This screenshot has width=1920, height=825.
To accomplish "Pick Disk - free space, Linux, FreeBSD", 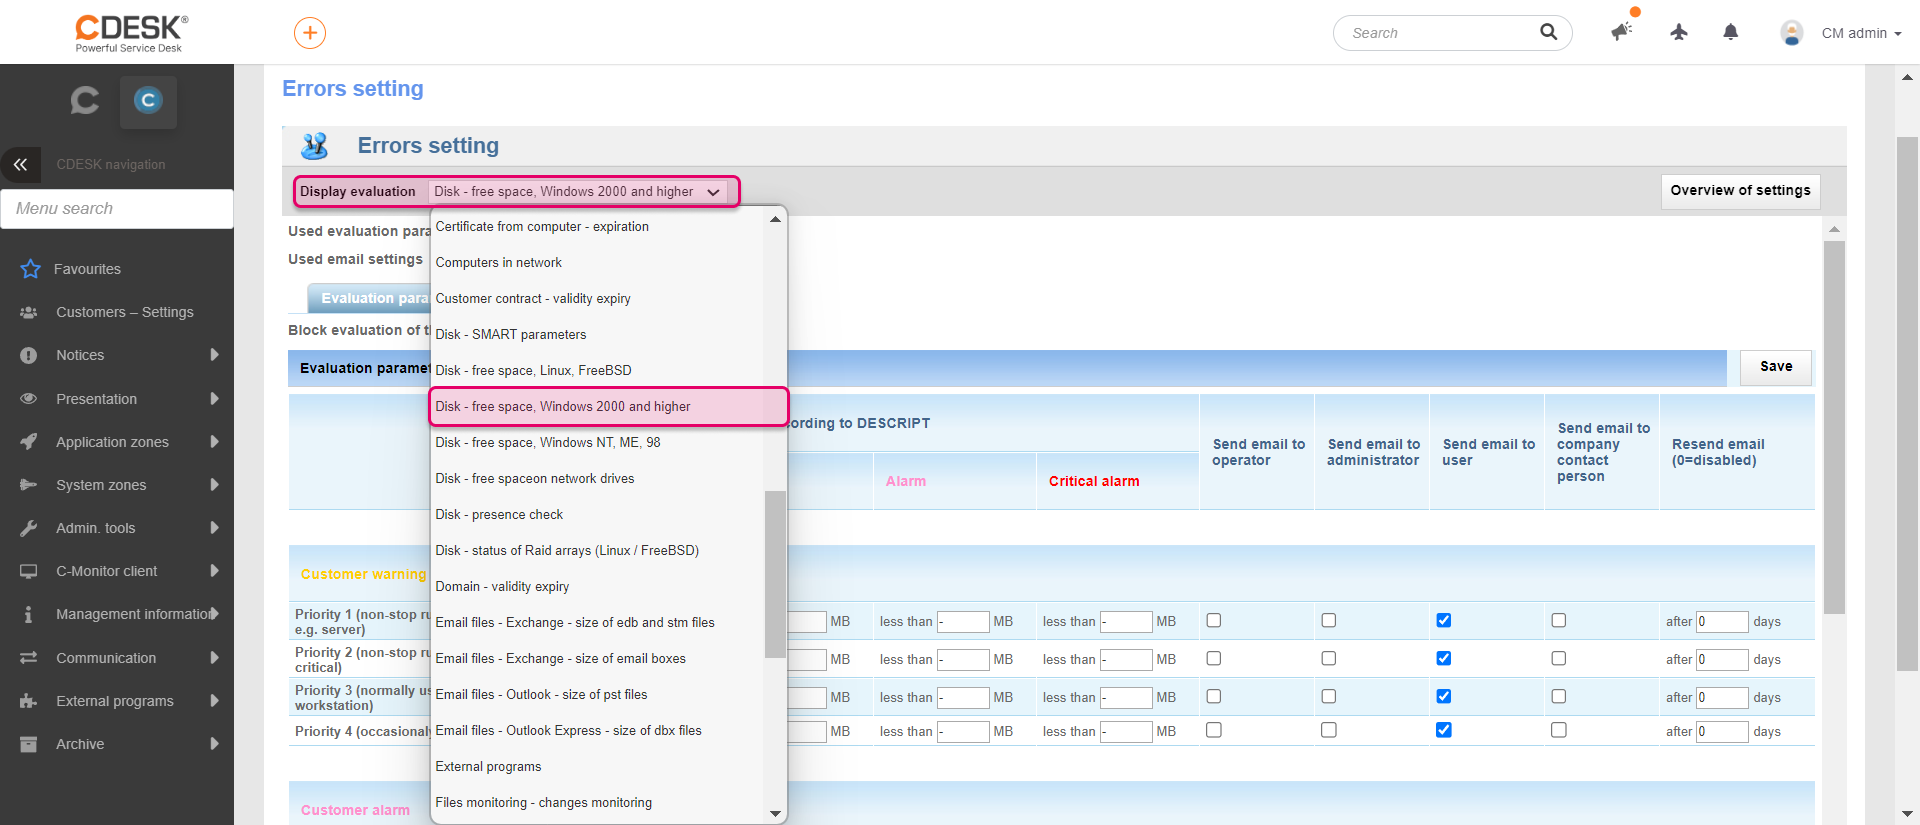I will coord(597,371).
